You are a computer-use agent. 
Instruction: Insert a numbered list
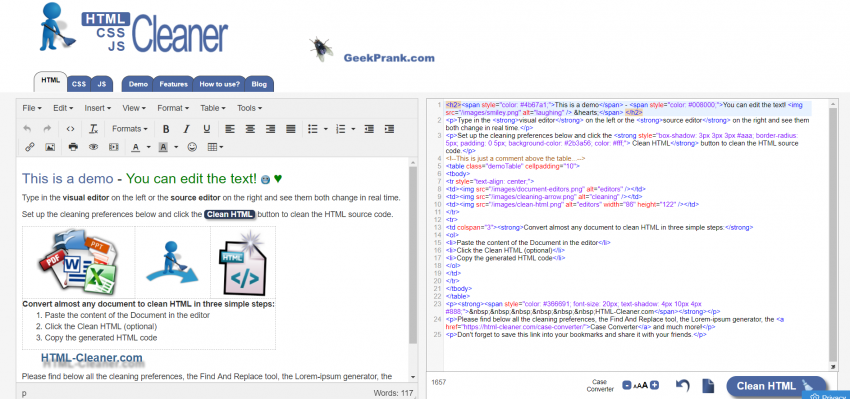(x=340, y=129)
